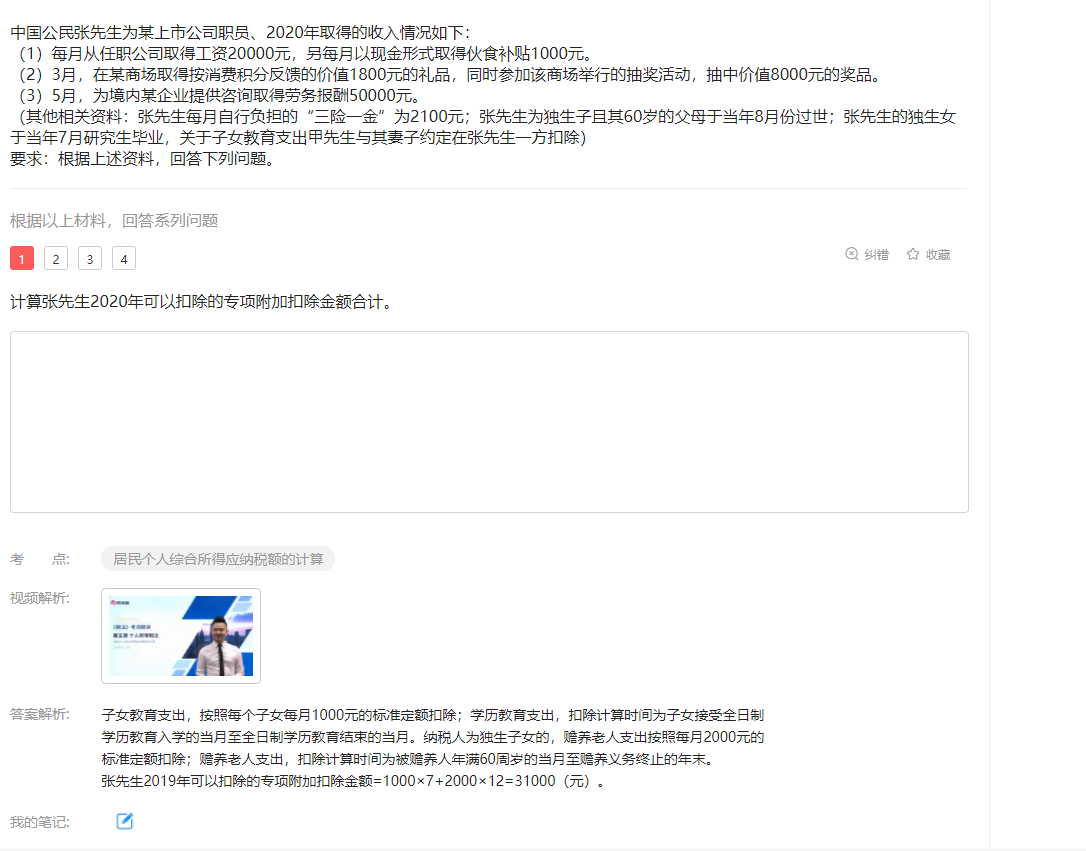Play the 视频解析 video thumbnail

(181, 636)
